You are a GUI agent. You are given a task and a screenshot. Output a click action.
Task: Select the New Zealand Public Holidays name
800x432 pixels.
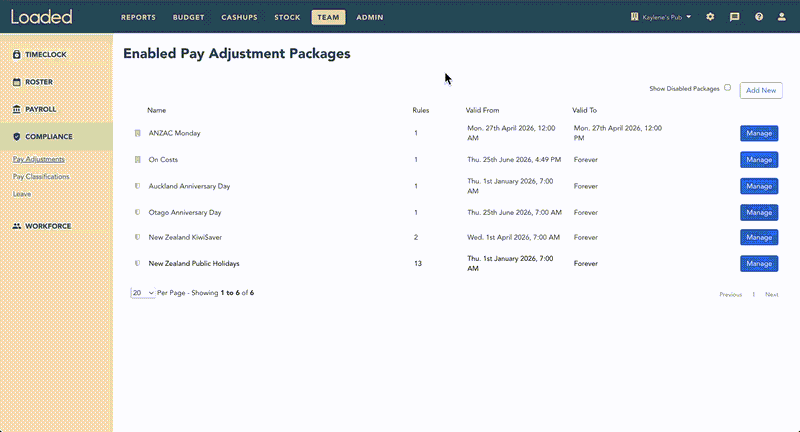click(194, 264)
